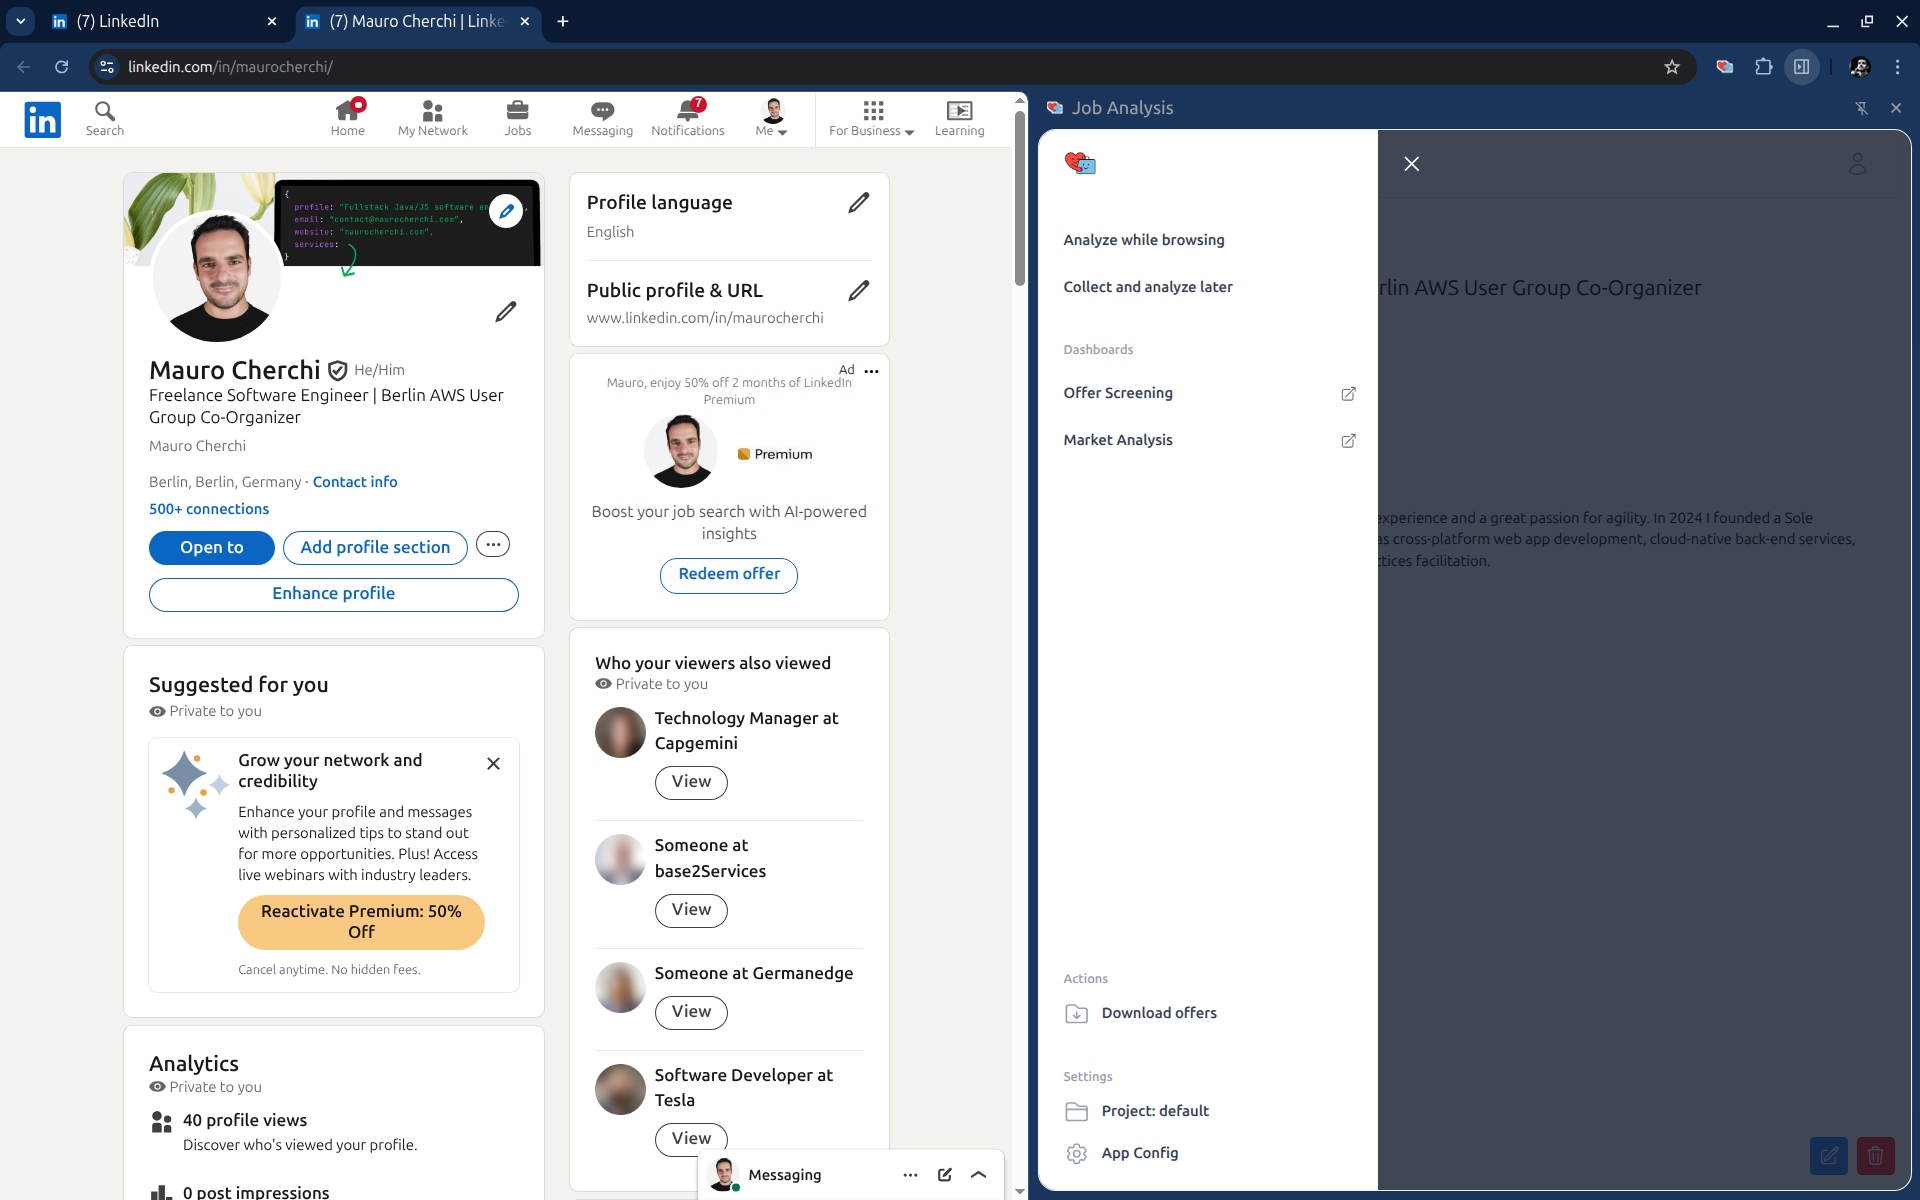
Task: Open App Config gear setting
Action: click(x=1077, y=1154)
